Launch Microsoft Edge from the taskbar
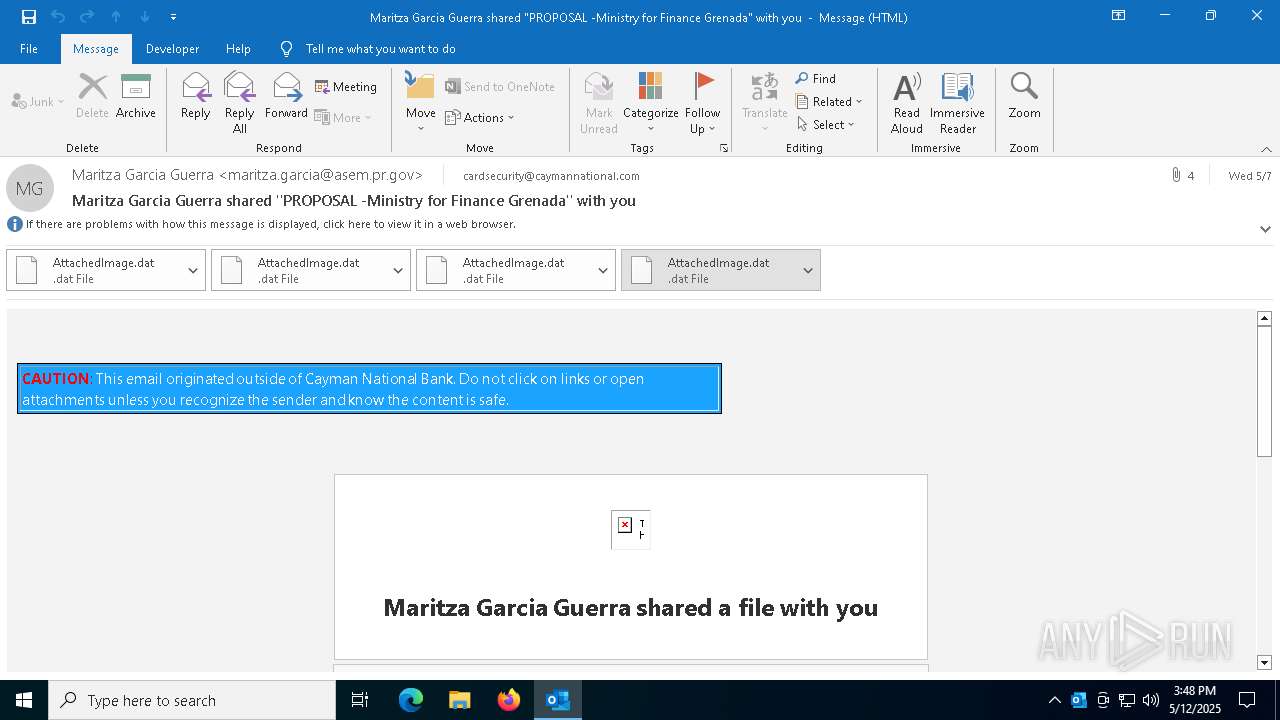 point(411,700)
